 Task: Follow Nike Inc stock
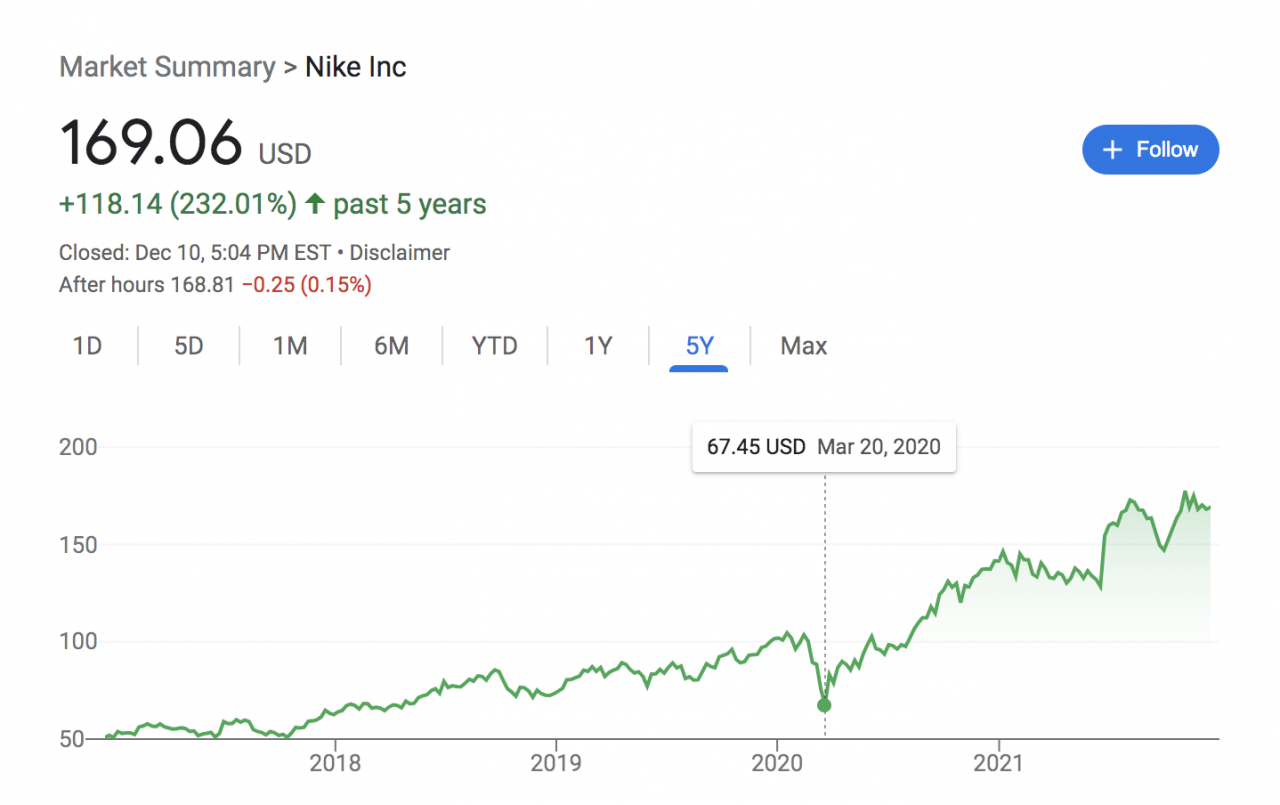tap(1150, 150)
